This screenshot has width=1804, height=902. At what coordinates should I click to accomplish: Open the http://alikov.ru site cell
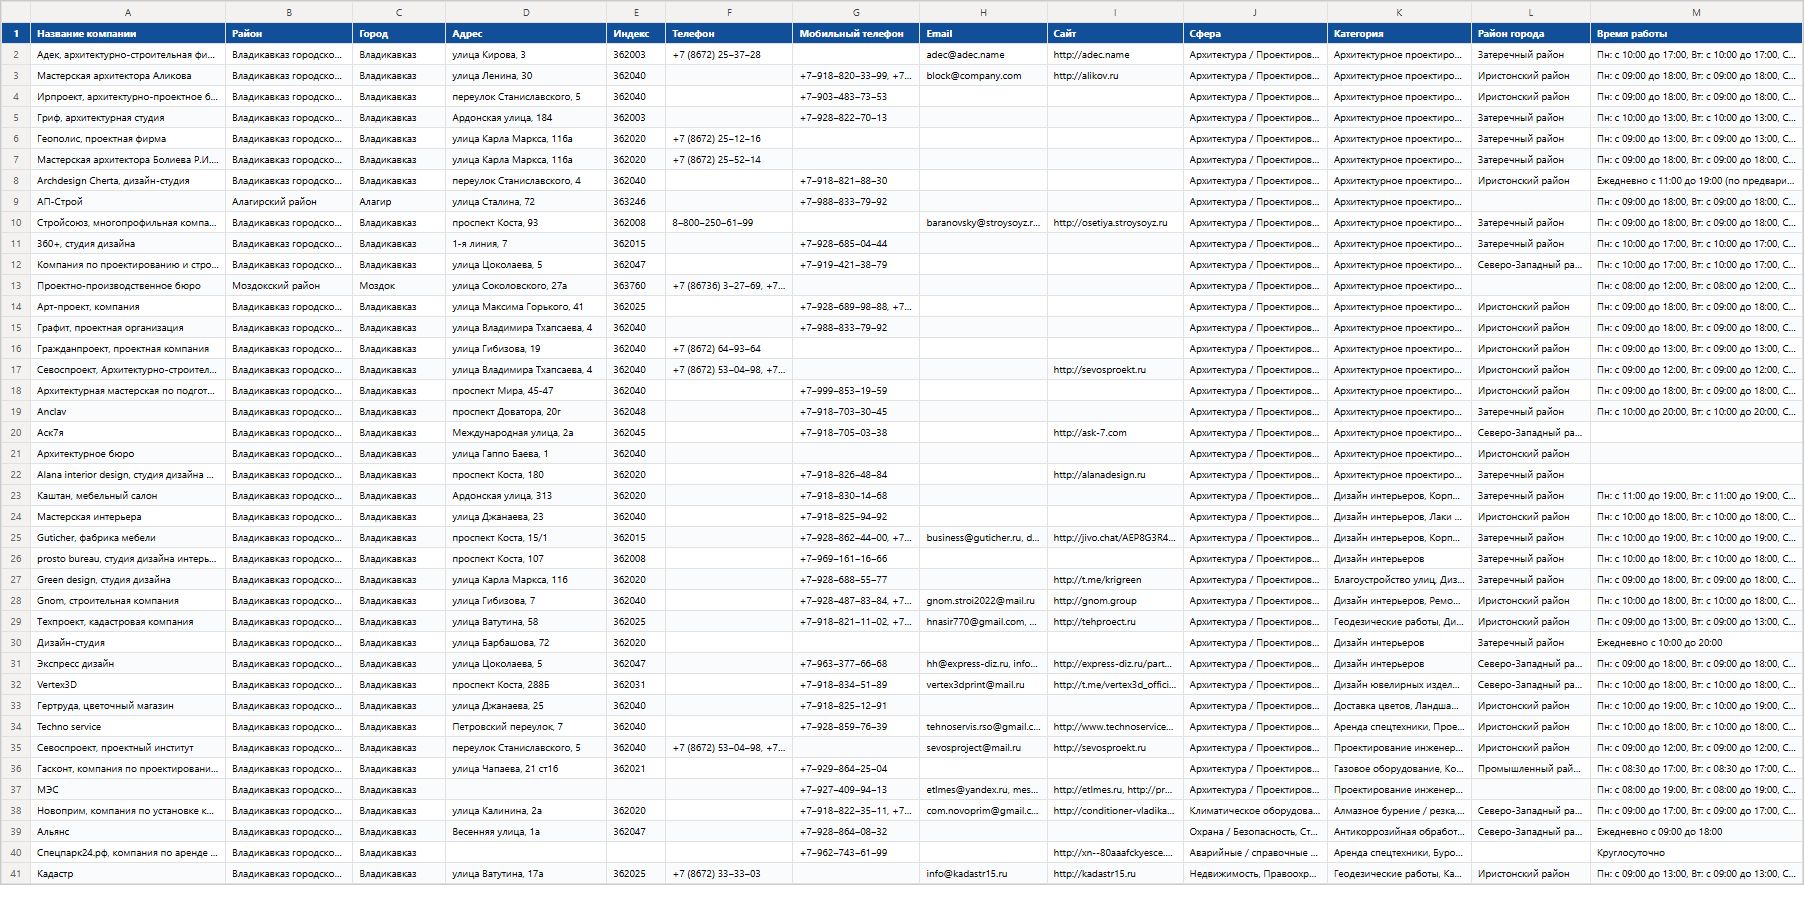point(1115,76)
